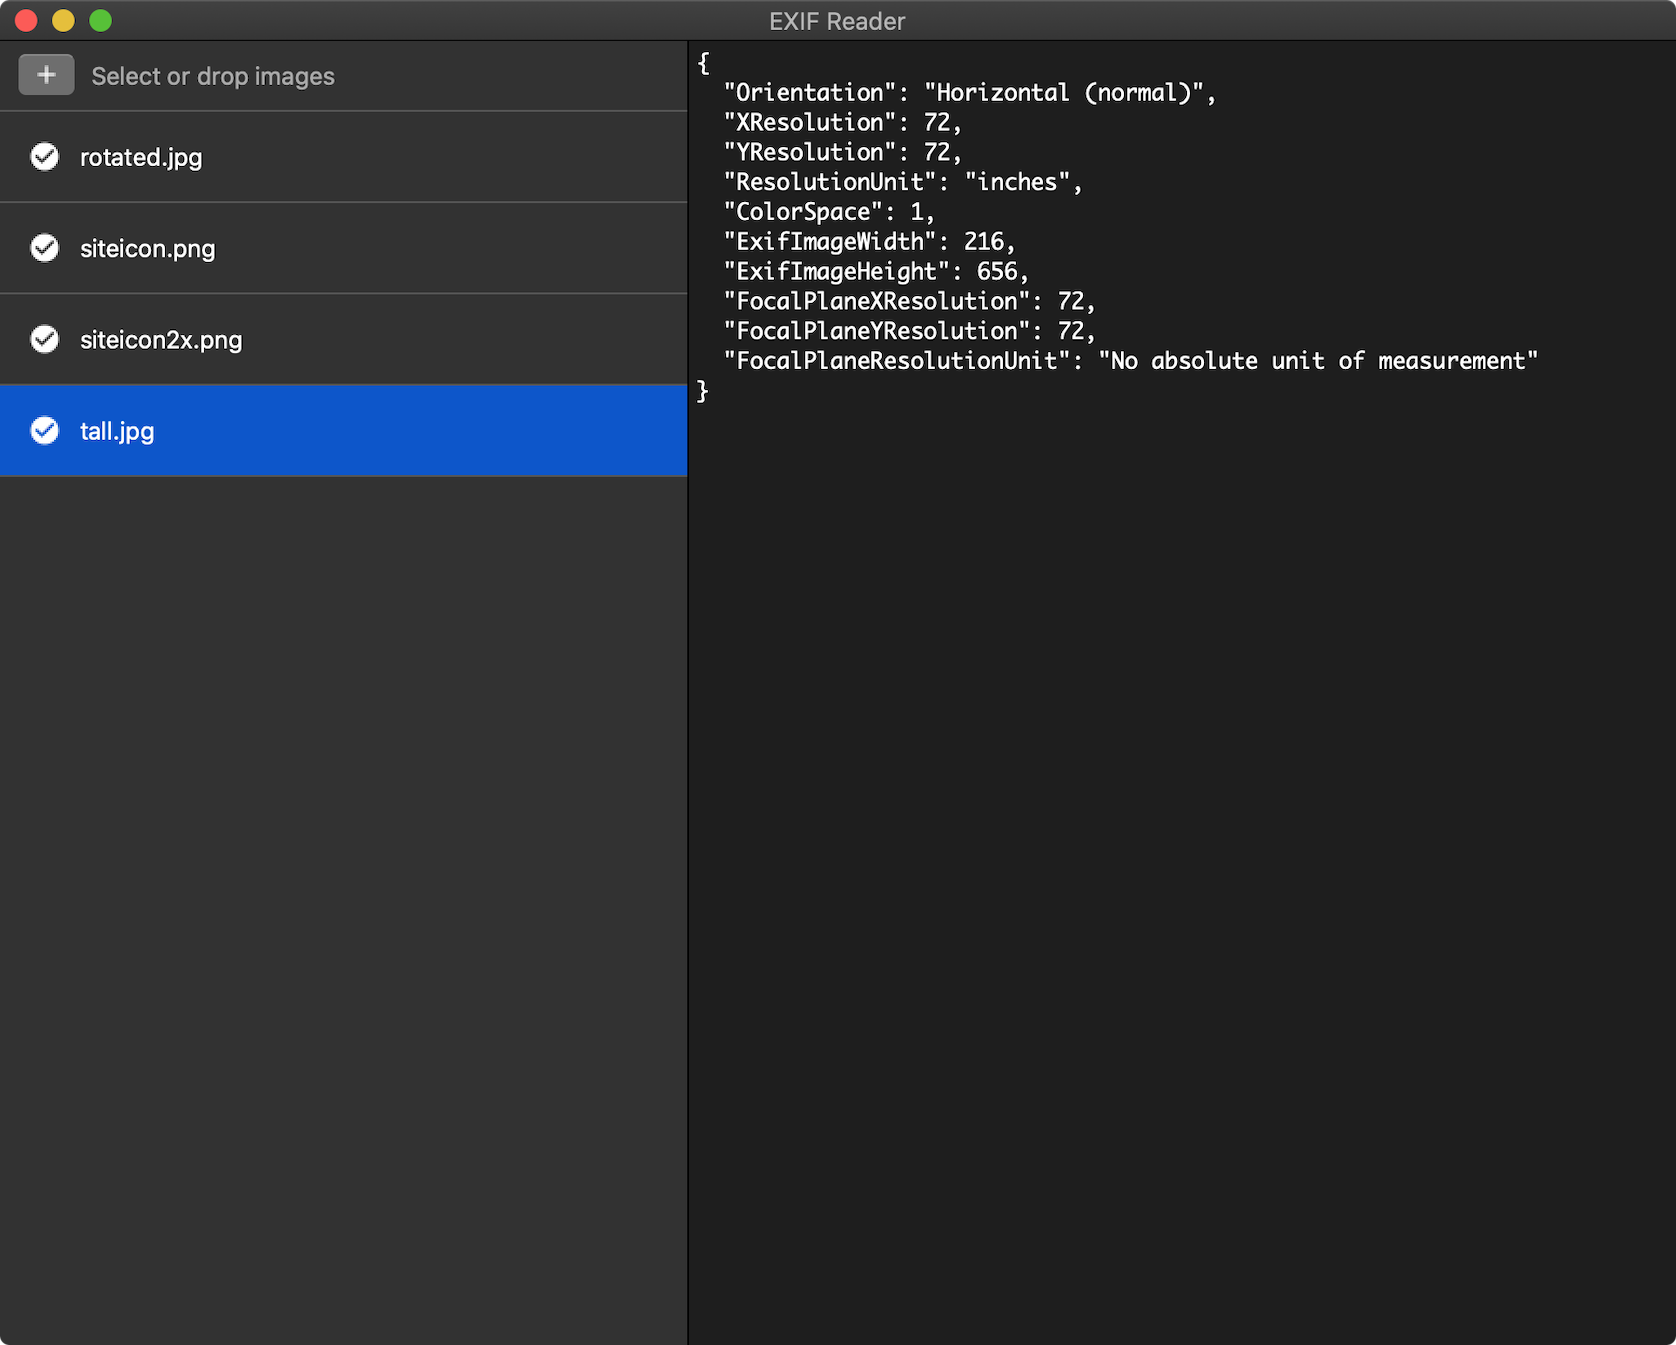The image size is (1676, 1345).
Task: Click the "ColorSpace": 1 line
Action: click(829, 212)
